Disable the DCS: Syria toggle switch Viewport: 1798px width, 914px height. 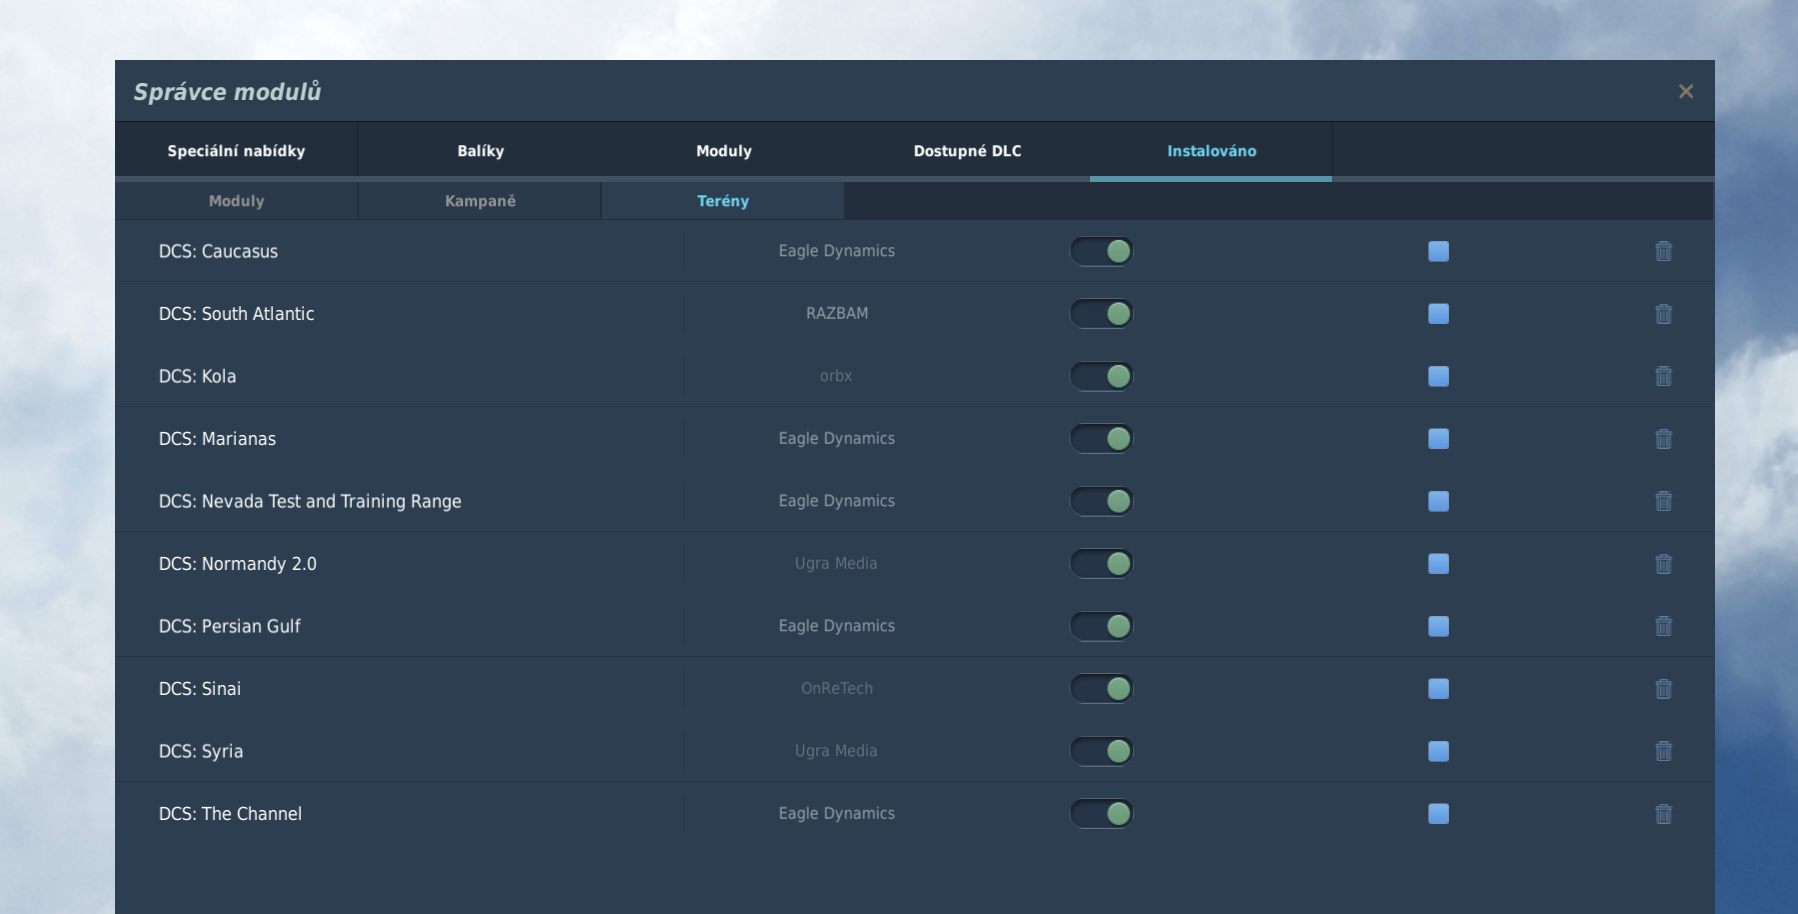[1101, 751]
